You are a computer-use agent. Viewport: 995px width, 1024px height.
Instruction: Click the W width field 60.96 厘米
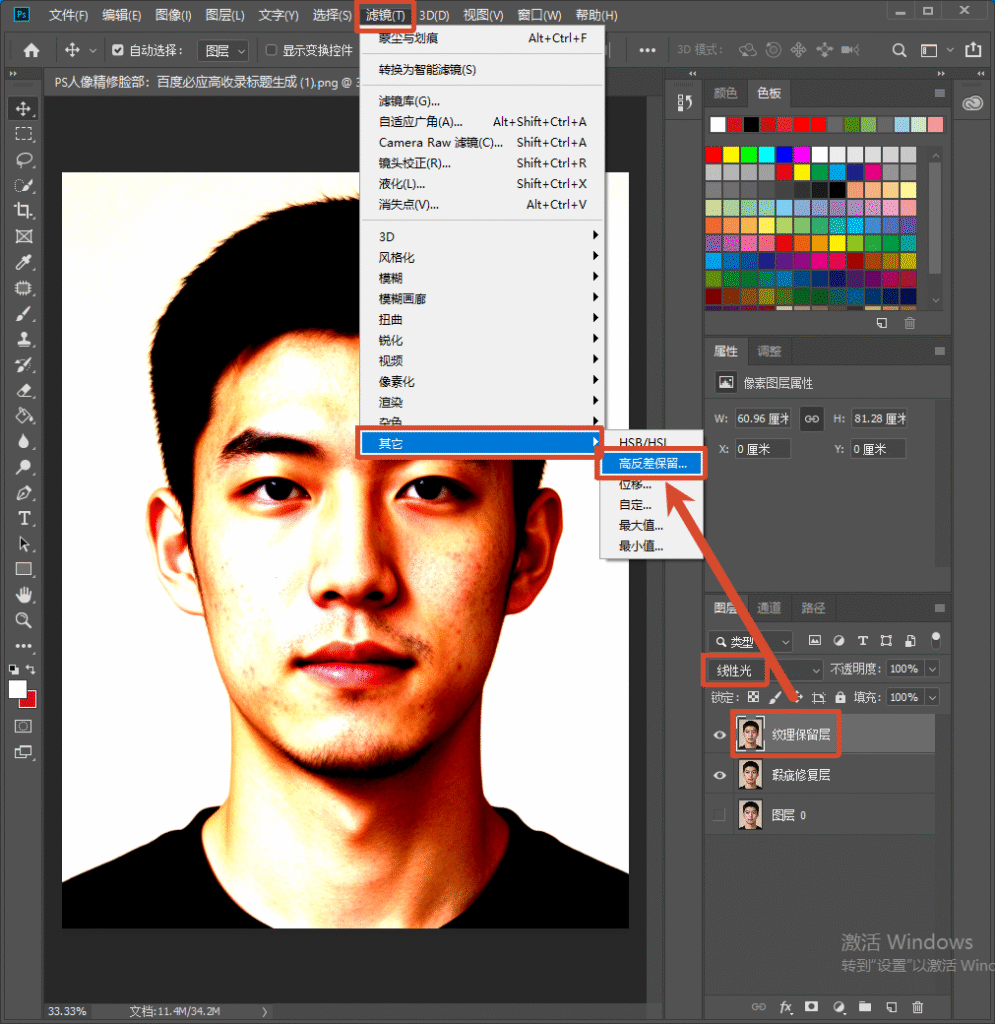pyautogui.click(x=763, y=419)
